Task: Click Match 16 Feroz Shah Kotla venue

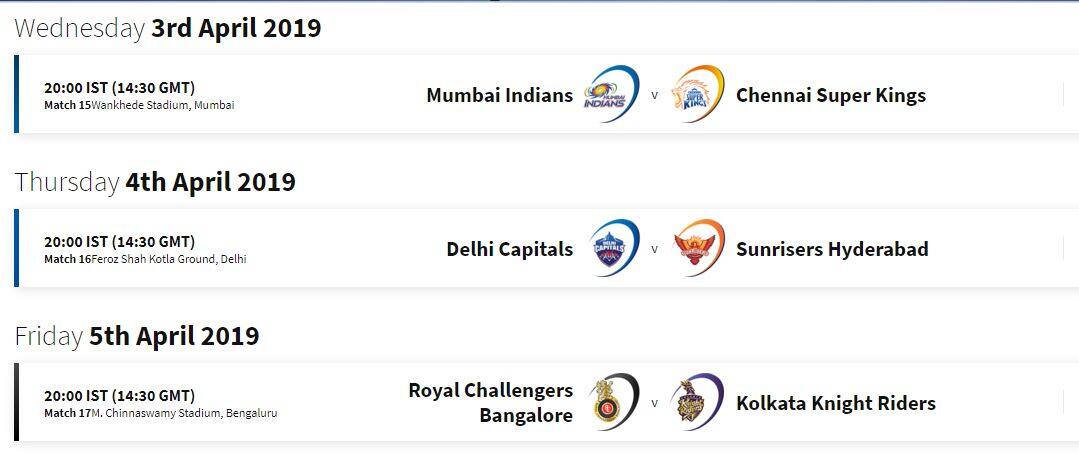Action: pos(145,259)
